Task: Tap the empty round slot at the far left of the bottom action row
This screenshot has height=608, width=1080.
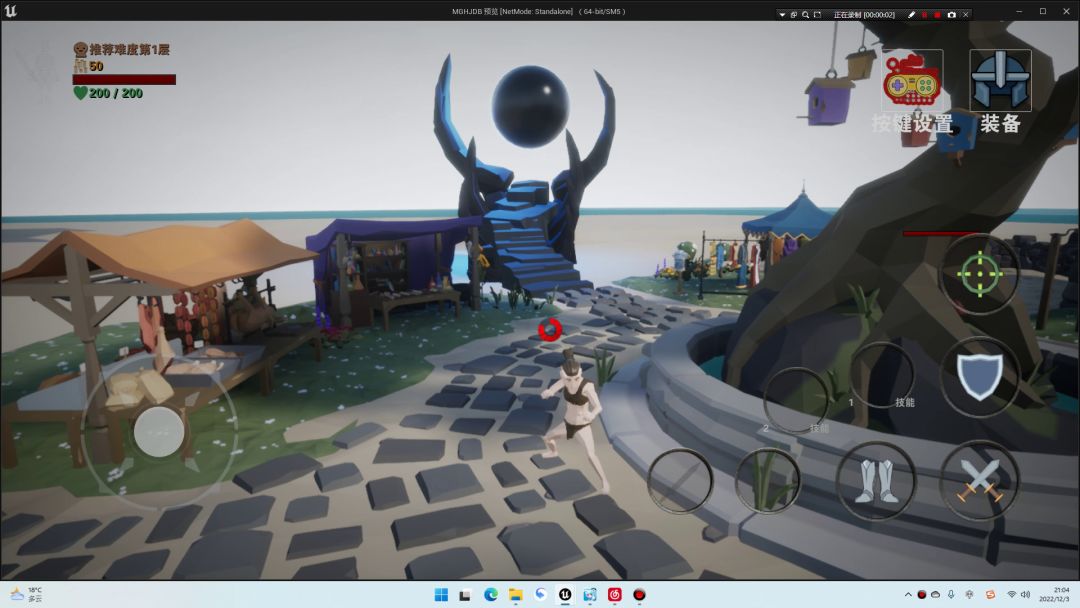Action: tap(680, 481)
